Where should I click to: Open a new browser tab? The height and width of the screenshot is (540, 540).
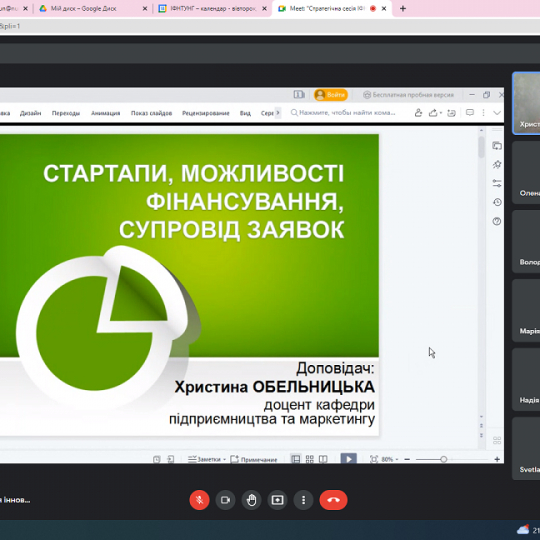(x=403, y=9)
